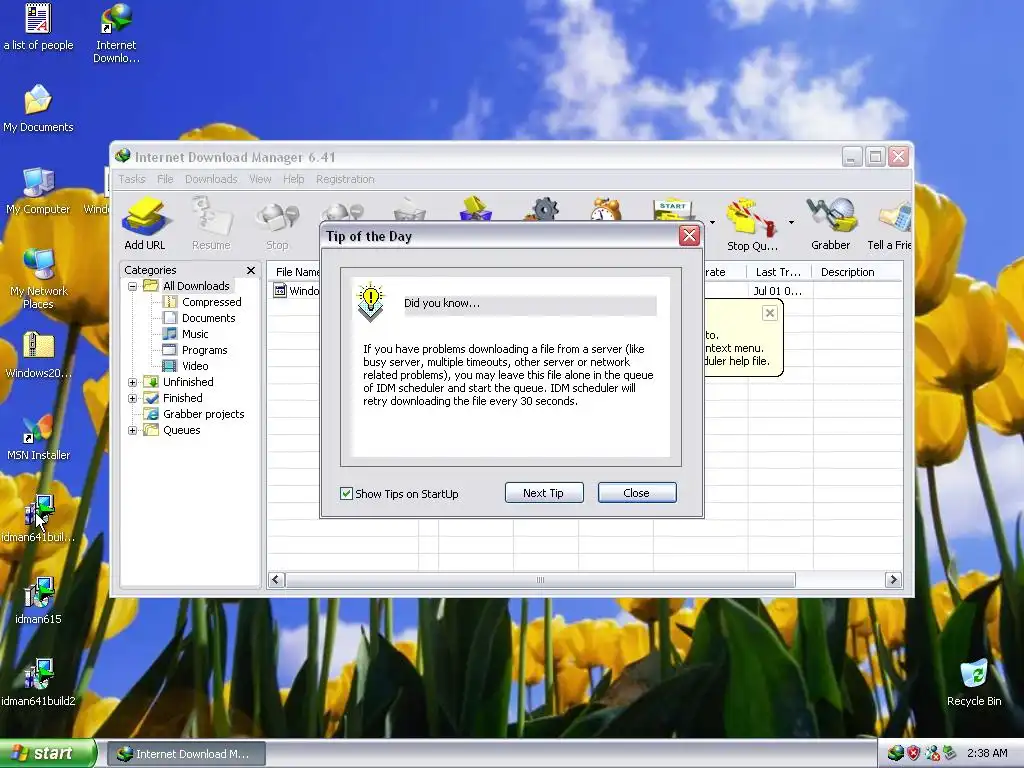Image resolution: width=1024 pixels, height=768 pixels.
Task: Expand the Finished tree node
Action: pyautogui.click(x=133, y=398)
